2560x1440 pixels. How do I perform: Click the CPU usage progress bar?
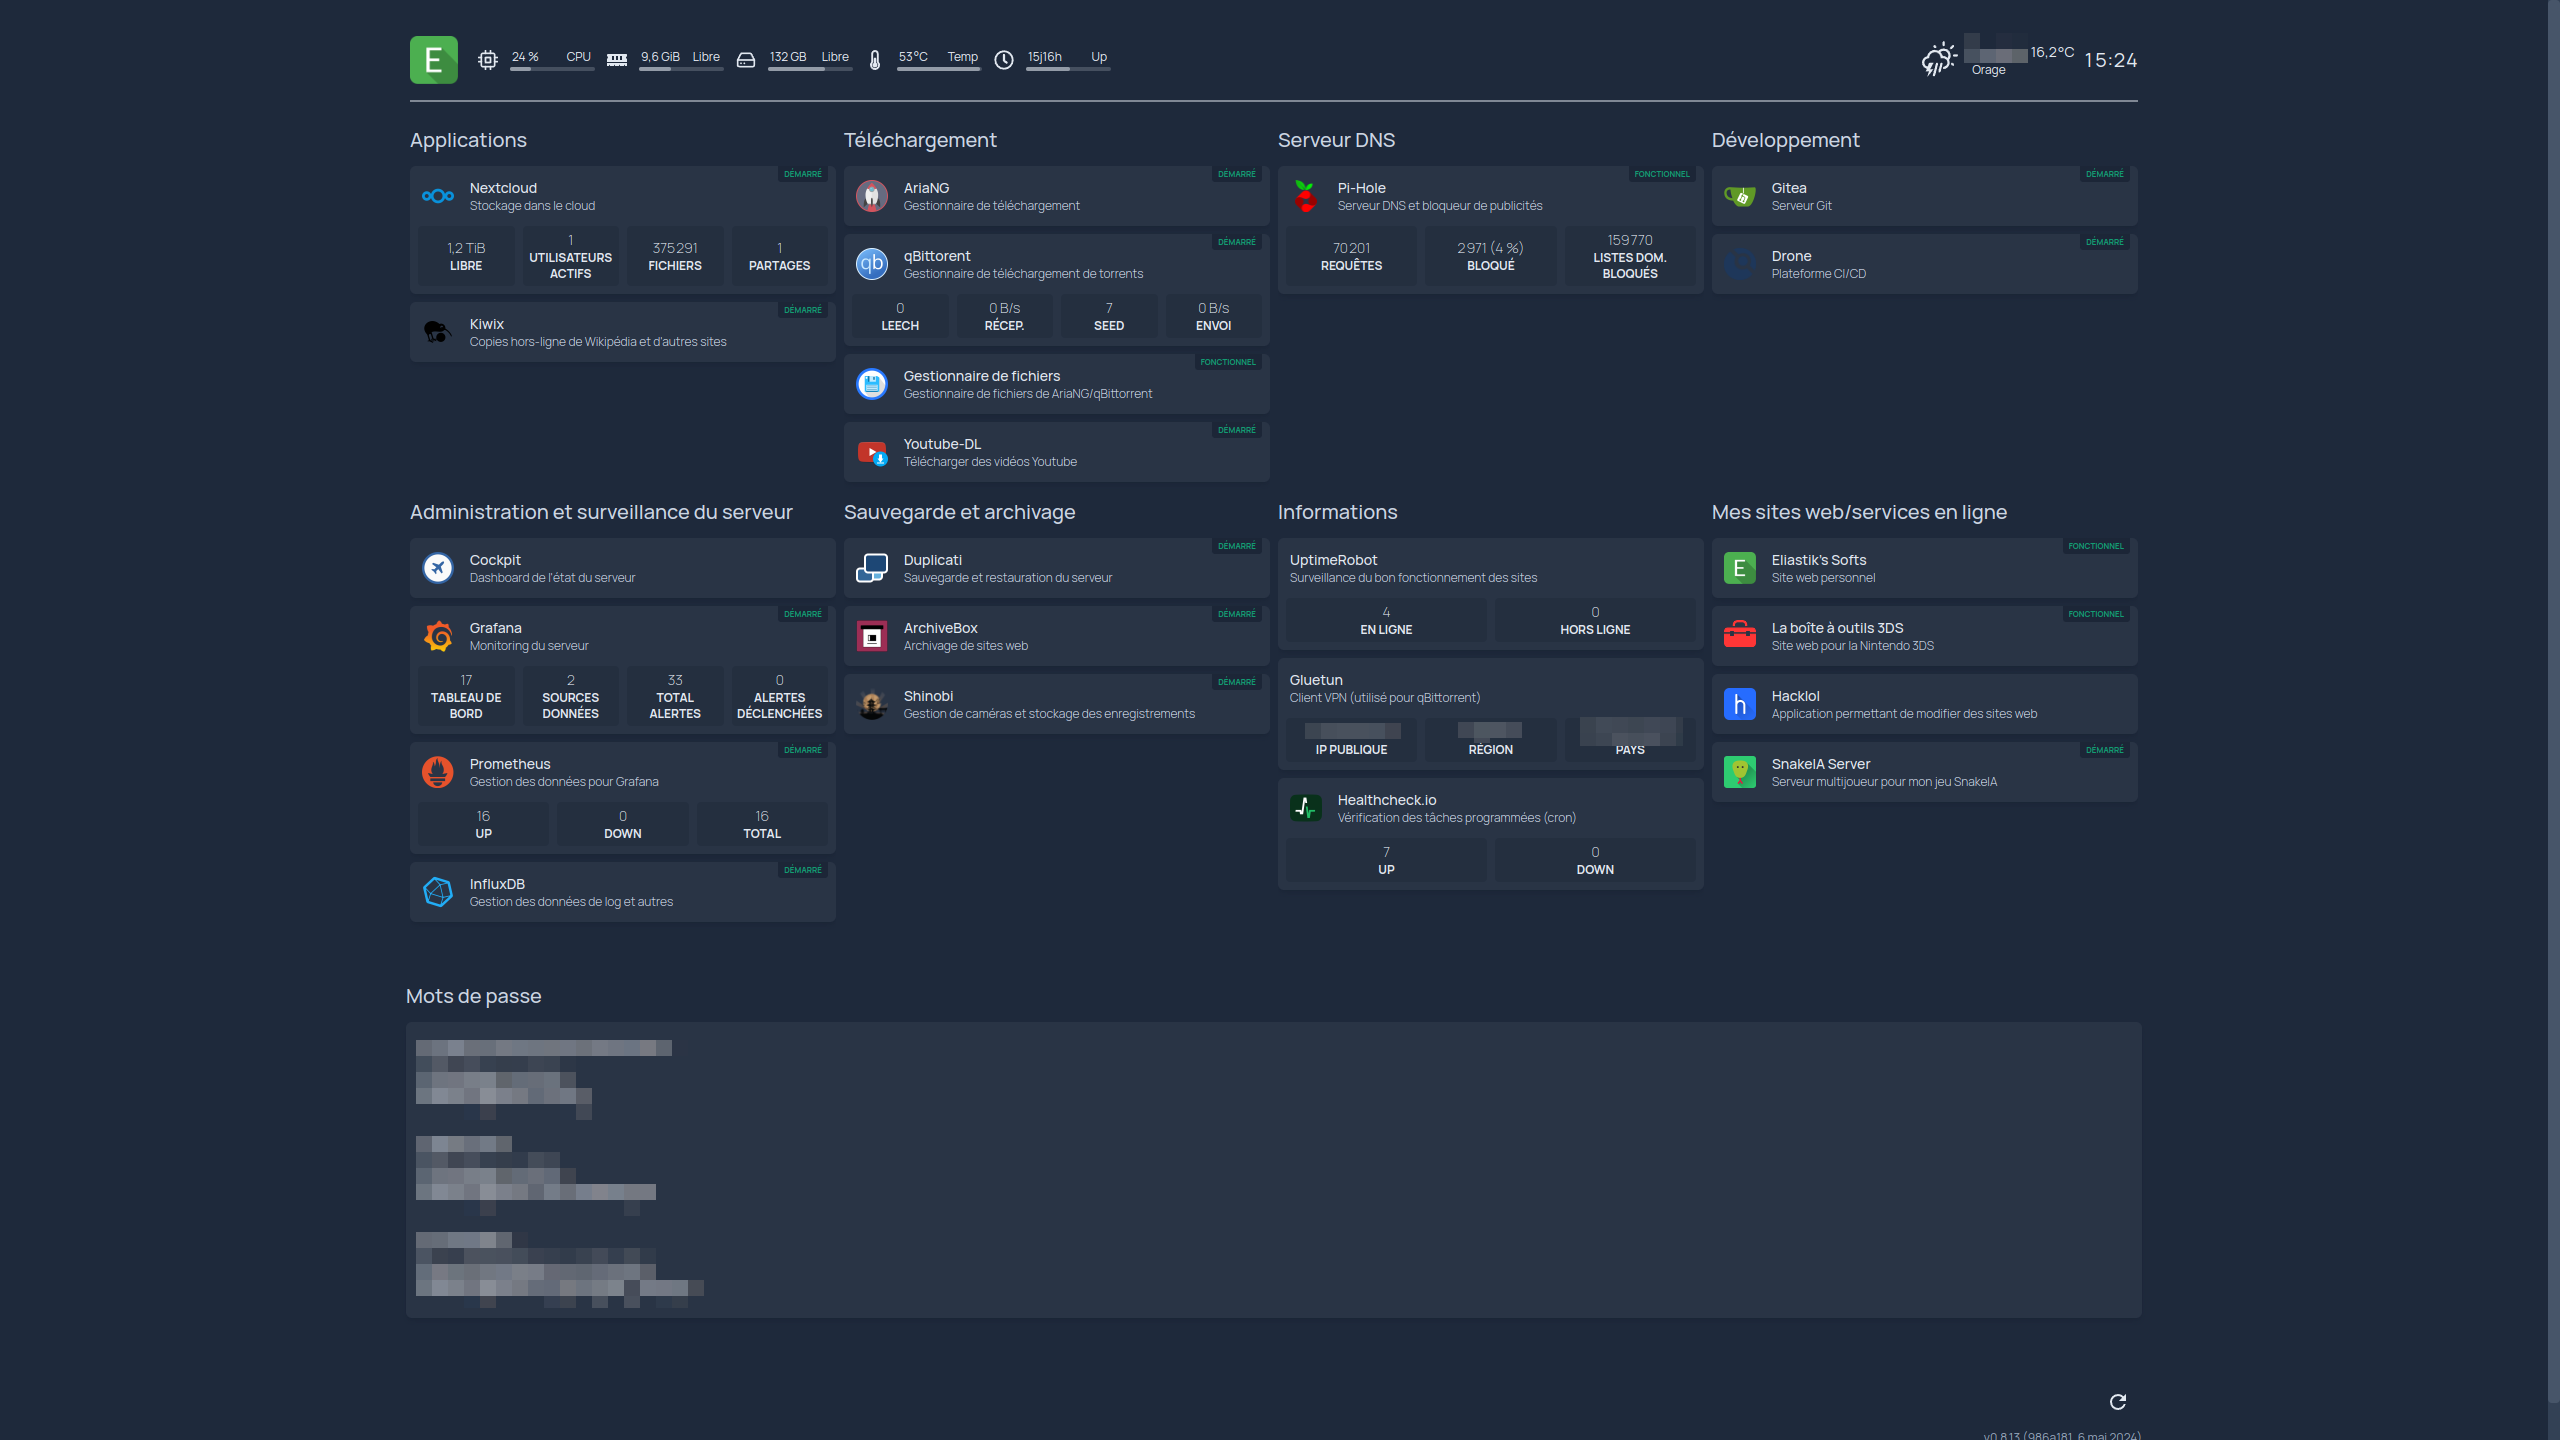click(x=552, y=69)
